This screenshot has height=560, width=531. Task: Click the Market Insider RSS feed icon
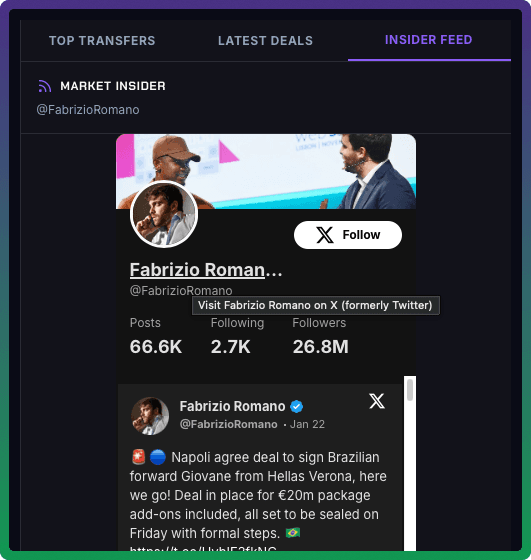click(x=45, y=86)
